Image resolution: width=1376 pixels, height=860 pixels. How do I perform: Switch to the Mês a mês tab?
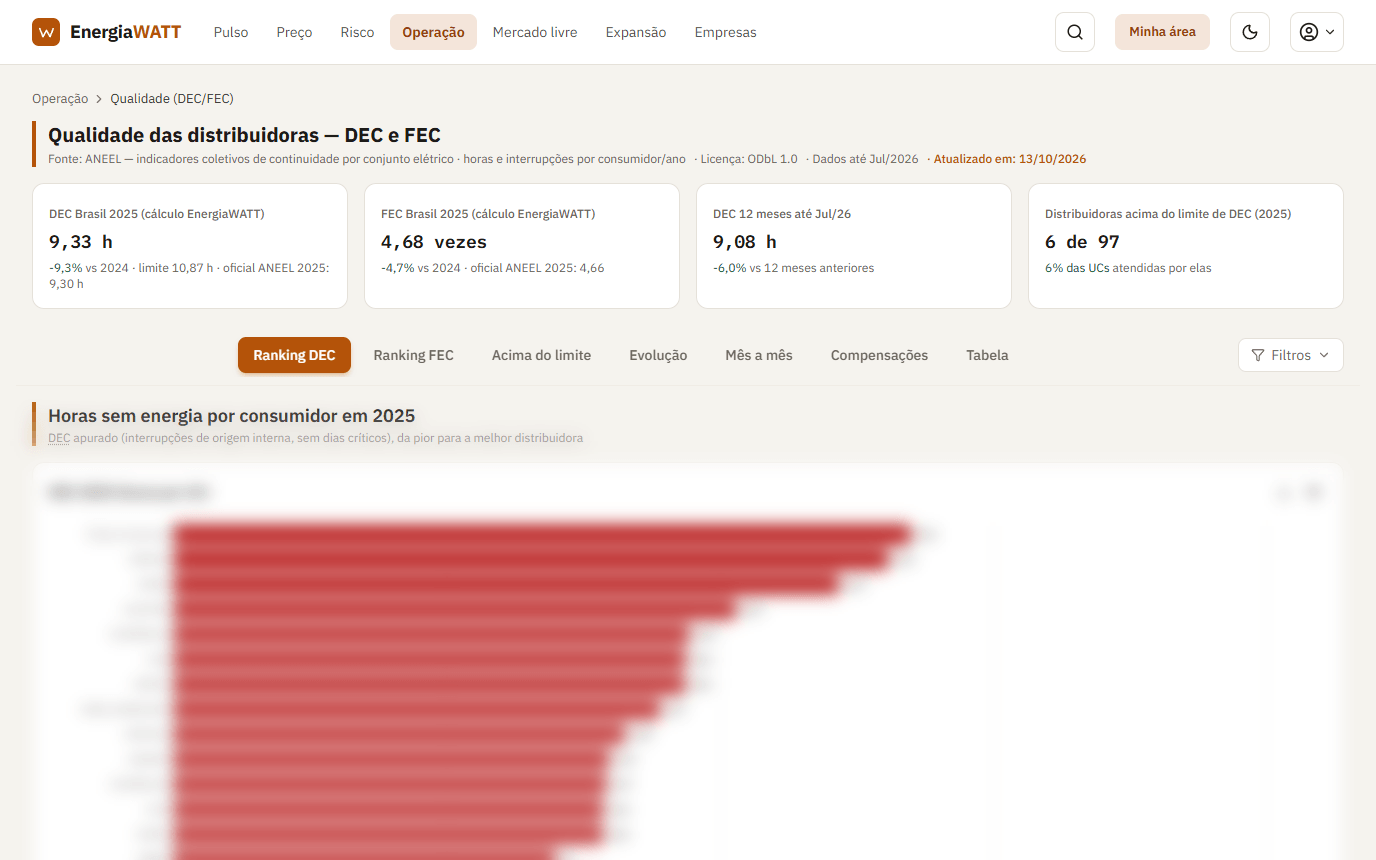(759, 355)
